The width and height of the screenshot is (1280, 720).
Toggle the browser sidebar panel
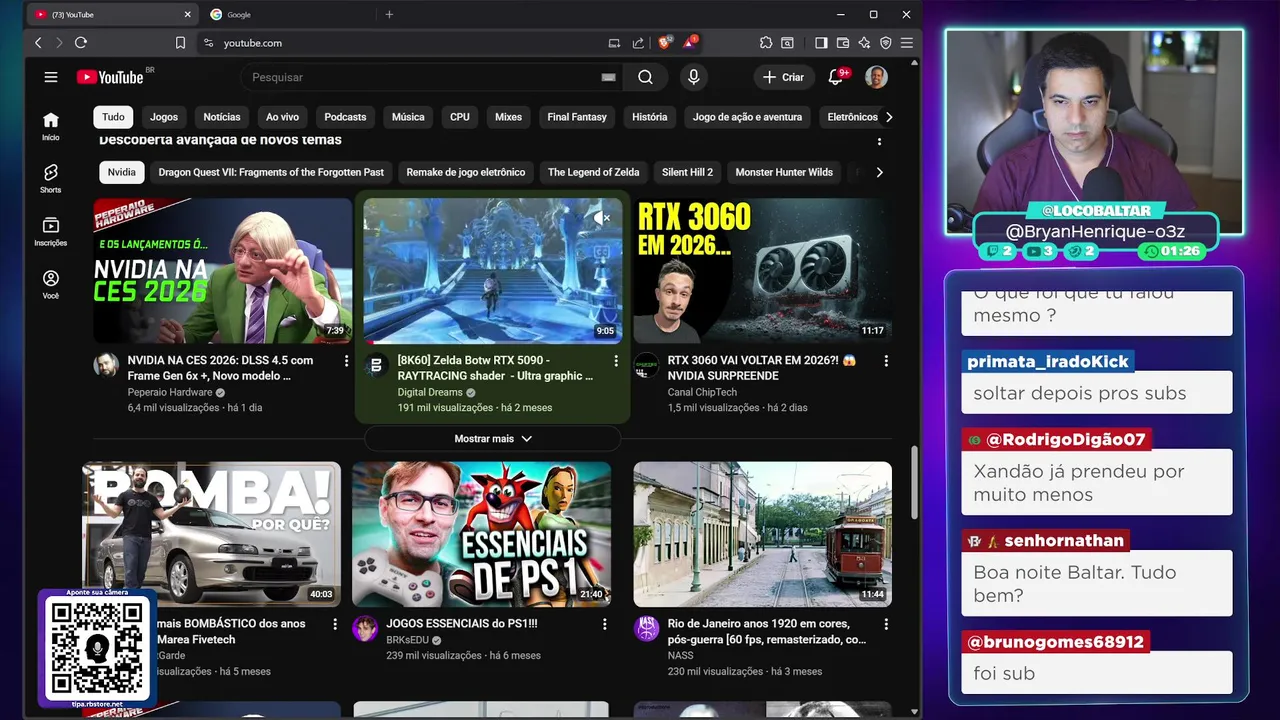pyautogui.click(x=821, y=43)
